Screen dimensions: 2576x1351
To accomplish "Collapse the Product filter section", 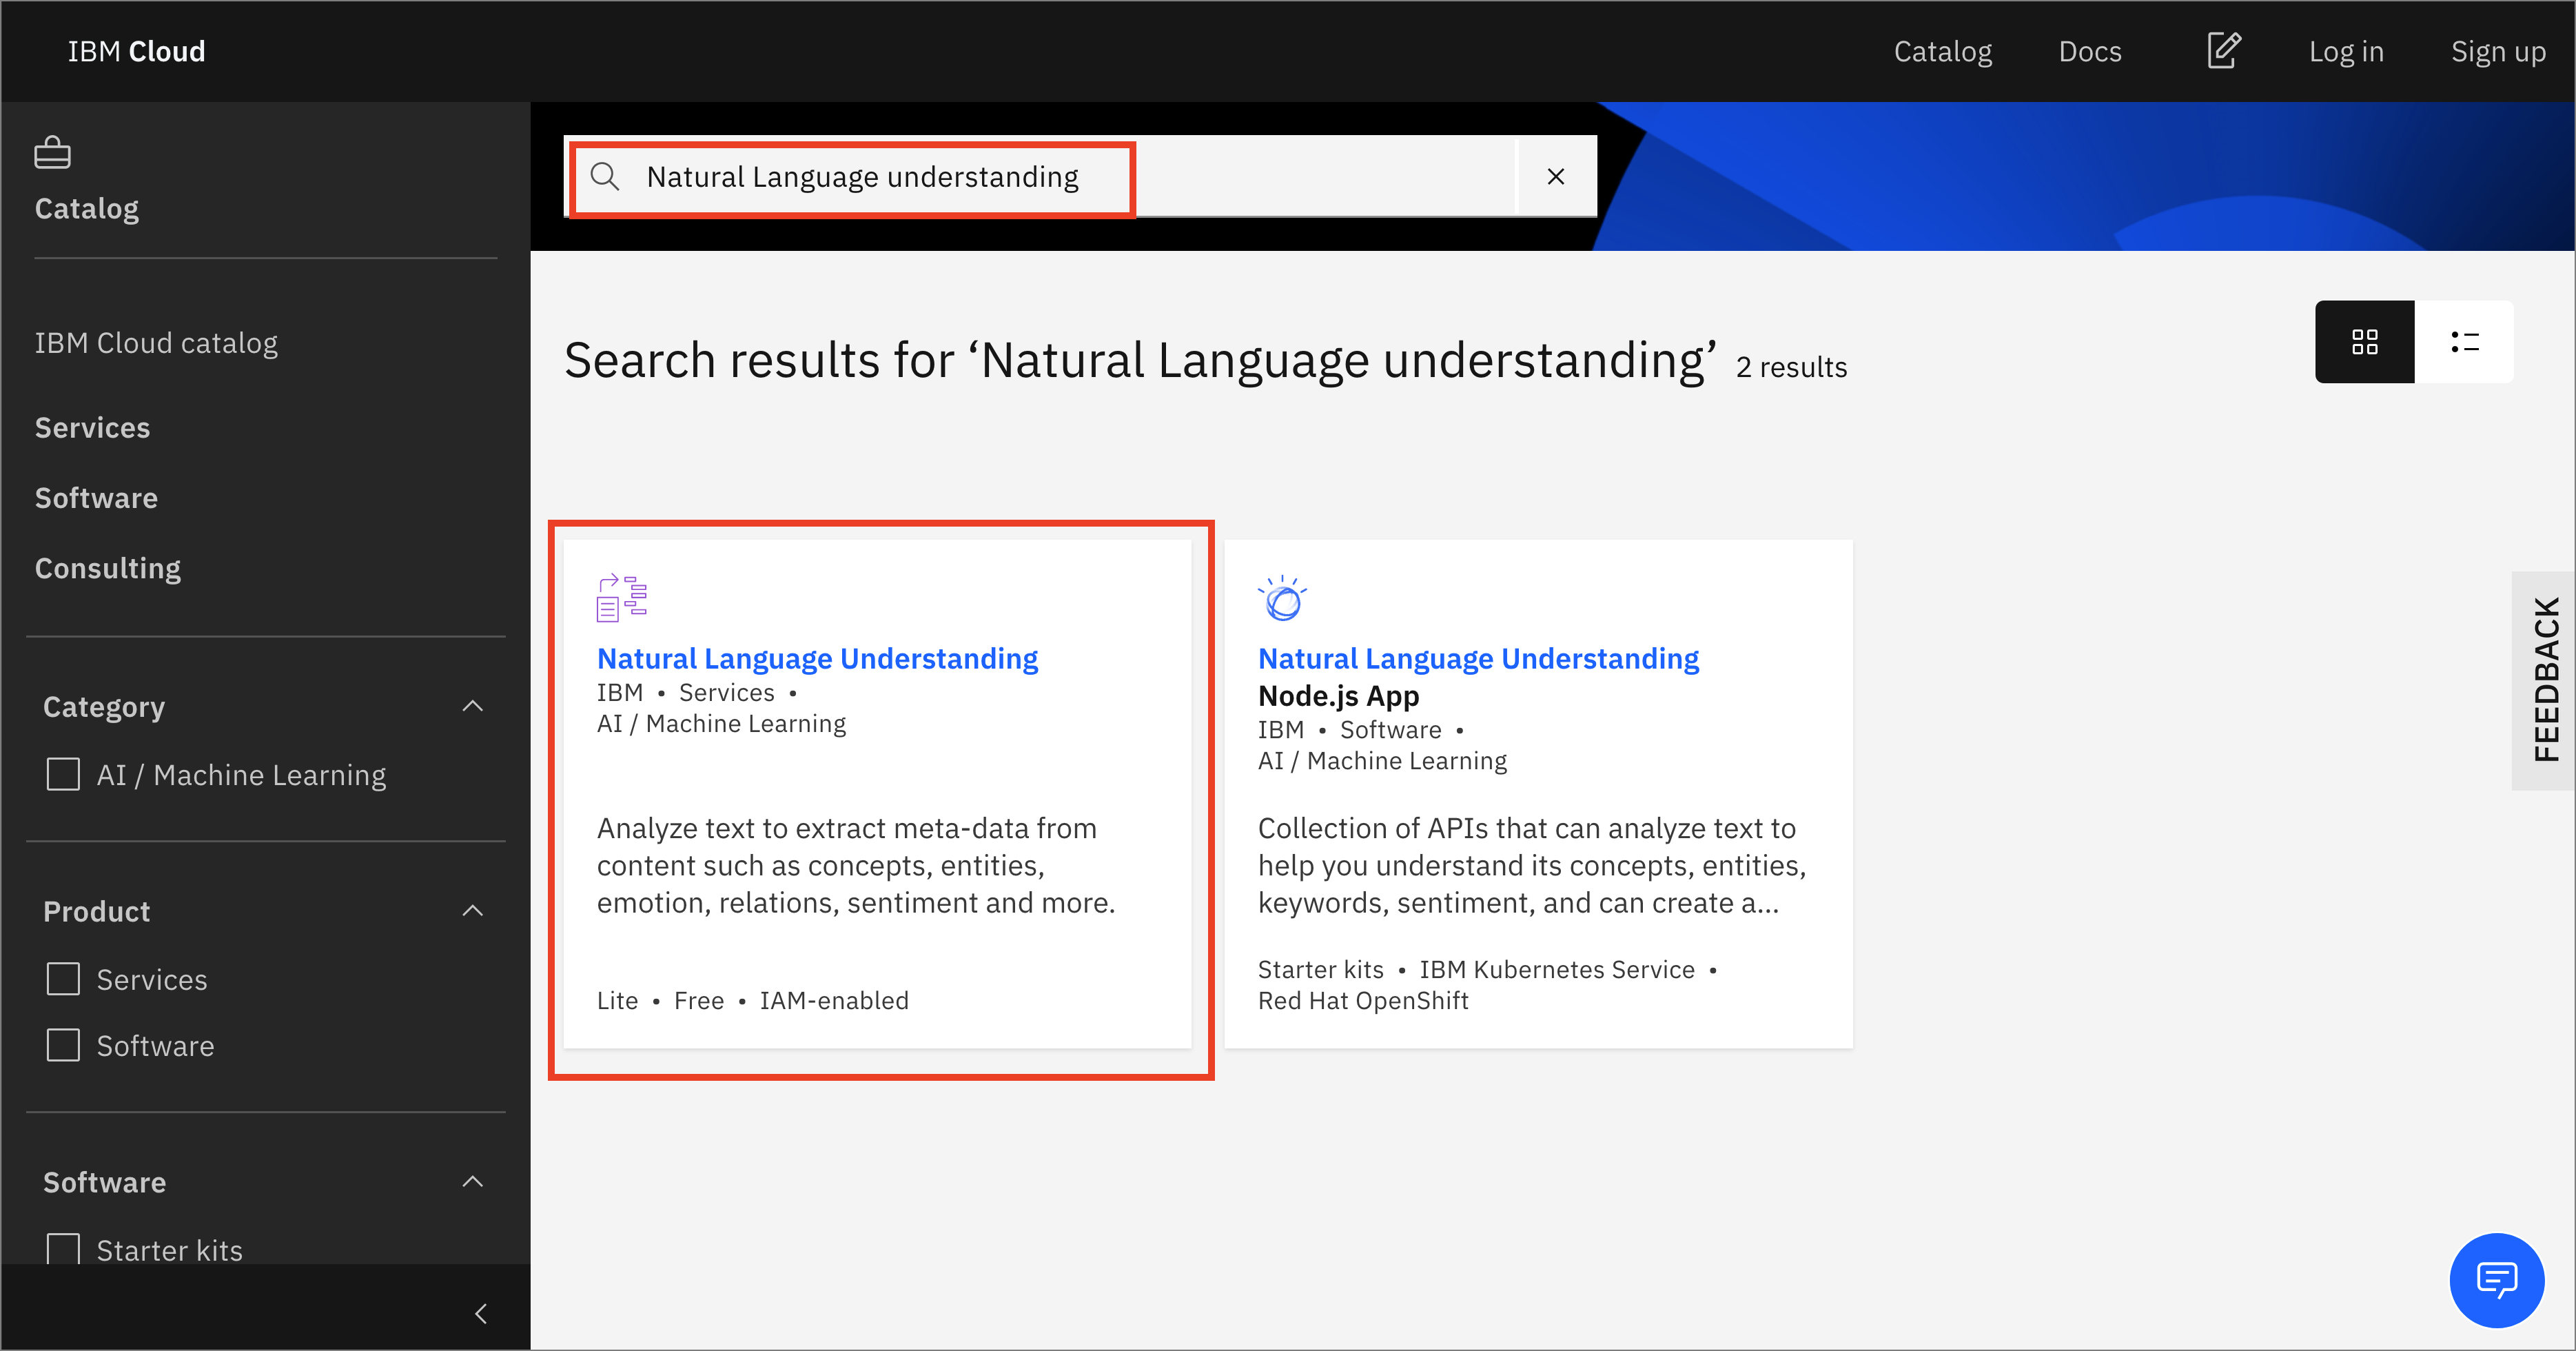I will click(473, 911).
